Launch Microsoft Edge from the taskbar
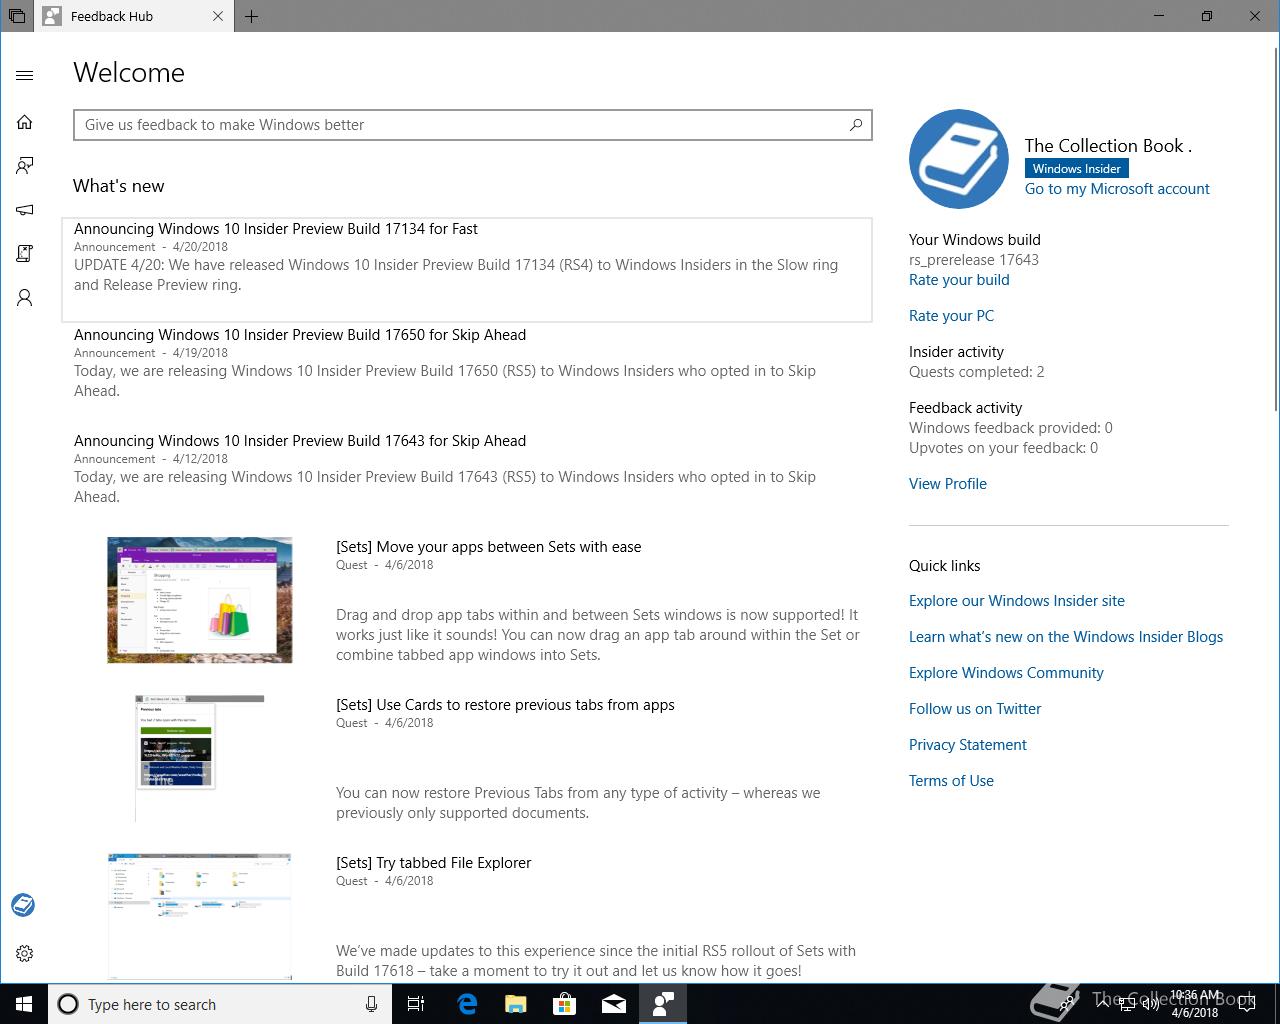The height and width of the screenshot is (1024, 1280). pyautogui.click(x=467, y=1004)
